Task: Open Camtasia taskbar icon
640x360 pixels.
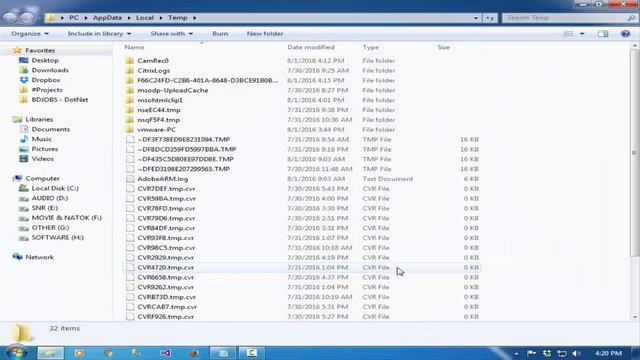Action: (x=251, y=353)
